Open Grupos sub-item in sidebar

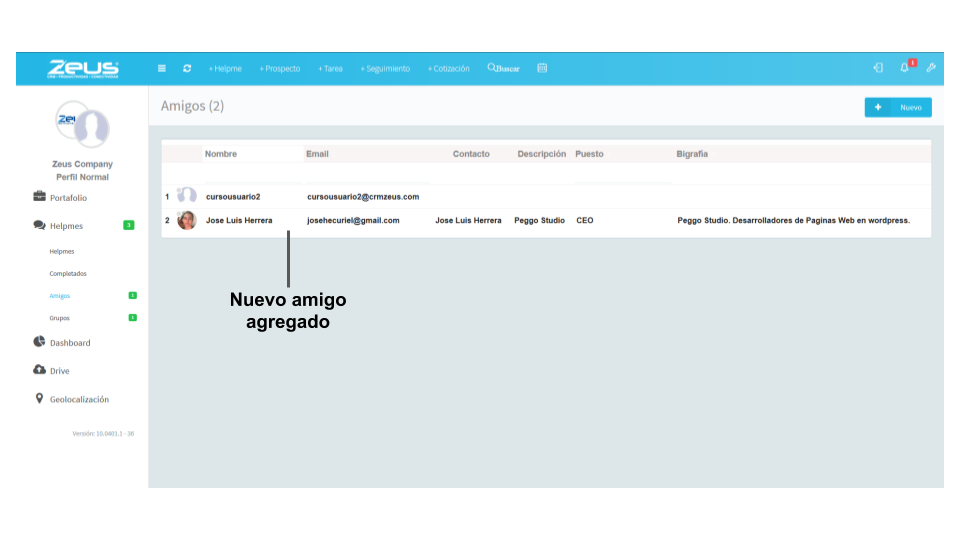pos(59,318)
